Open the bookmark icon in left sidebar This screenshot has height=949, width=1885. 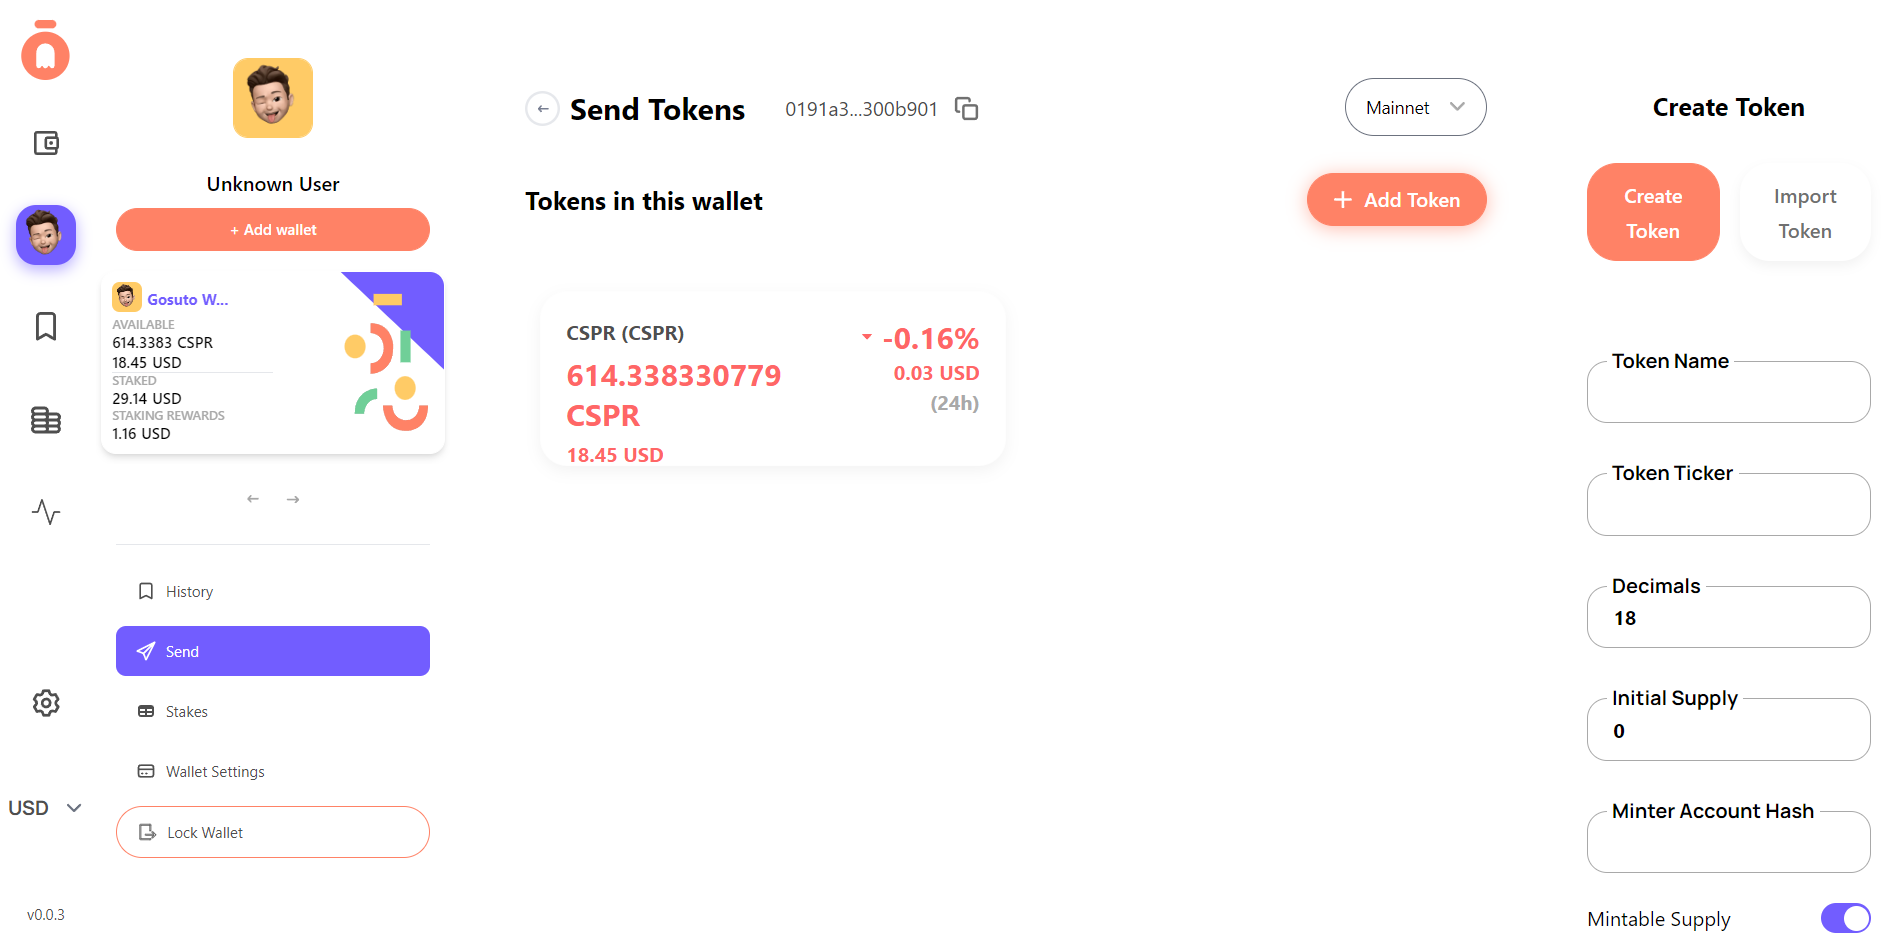[46, 326]
